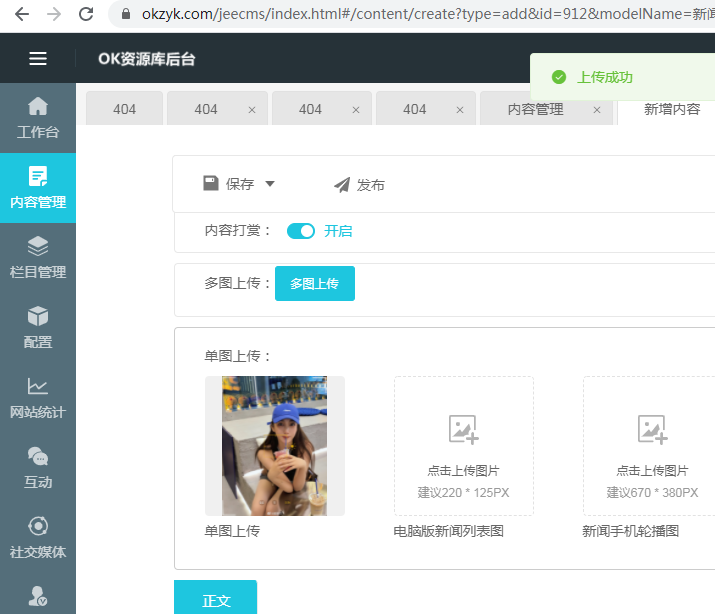Open 工作台 home in sidebar

pos(38,117)
